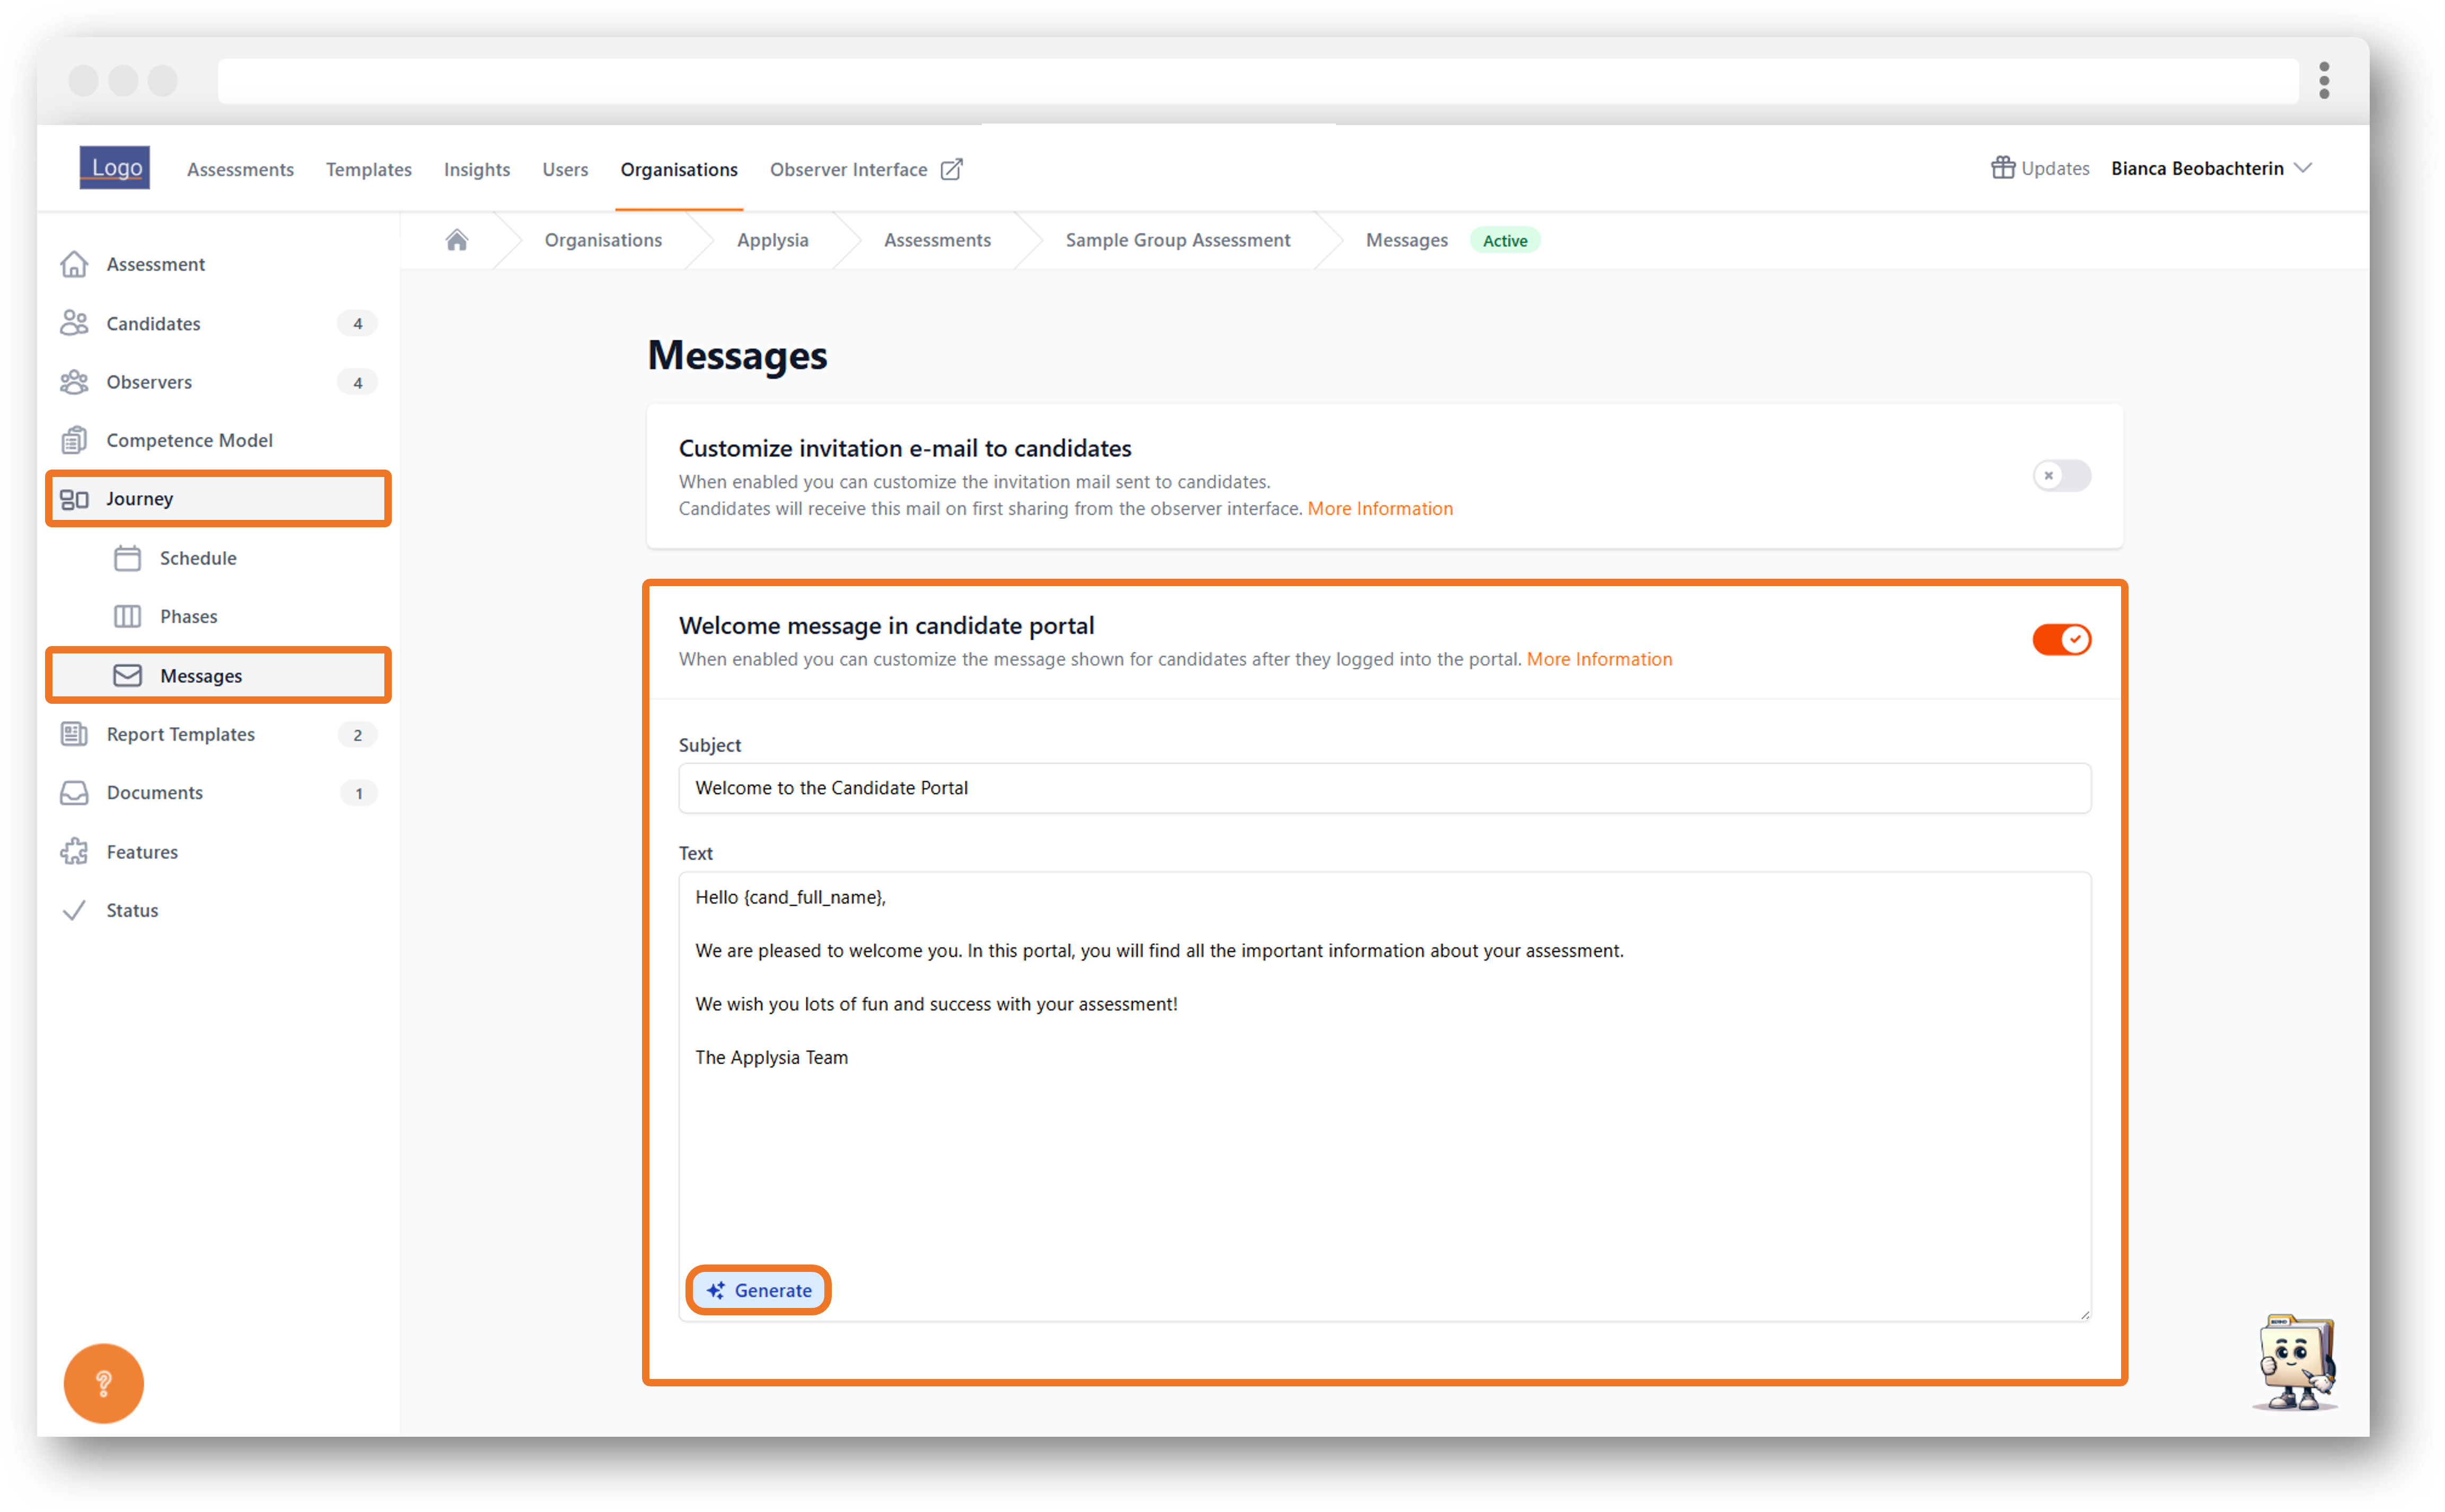
Task: Click the Documents count badge 1
Action: click(x=358, y=793)
